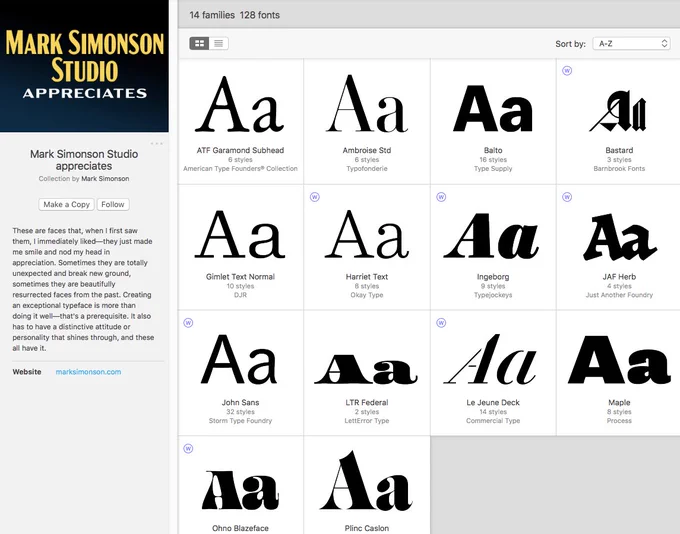Viewport: 680px width, 534px height.
Task: Switch to grid view icon
Action: coord(199,43)
